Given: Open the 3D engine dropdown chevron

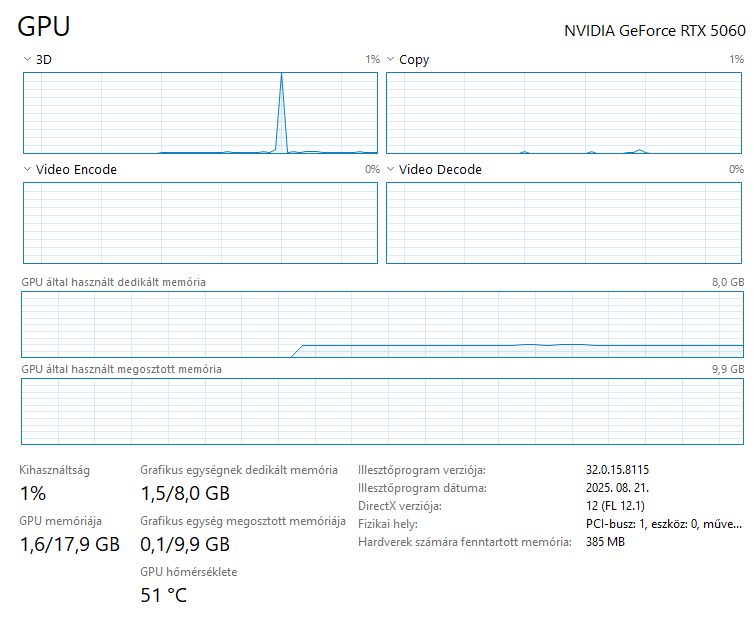Looking at the screenshot, I should tap(27, 60).
